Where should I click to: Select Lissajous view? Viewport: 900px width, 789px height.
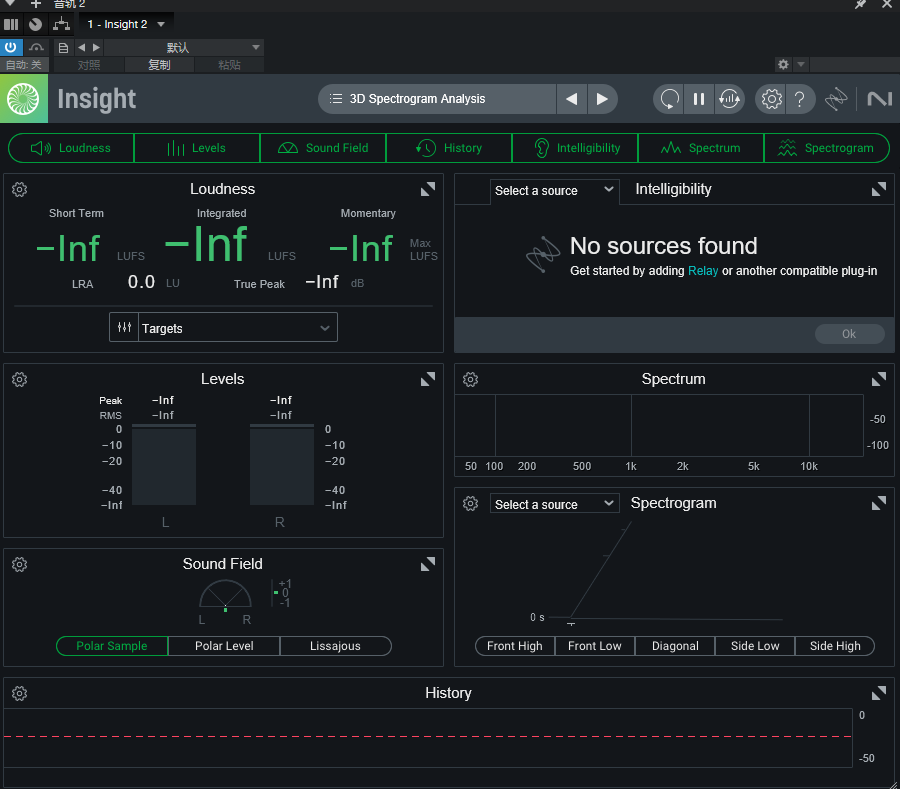tap(336, 646)
